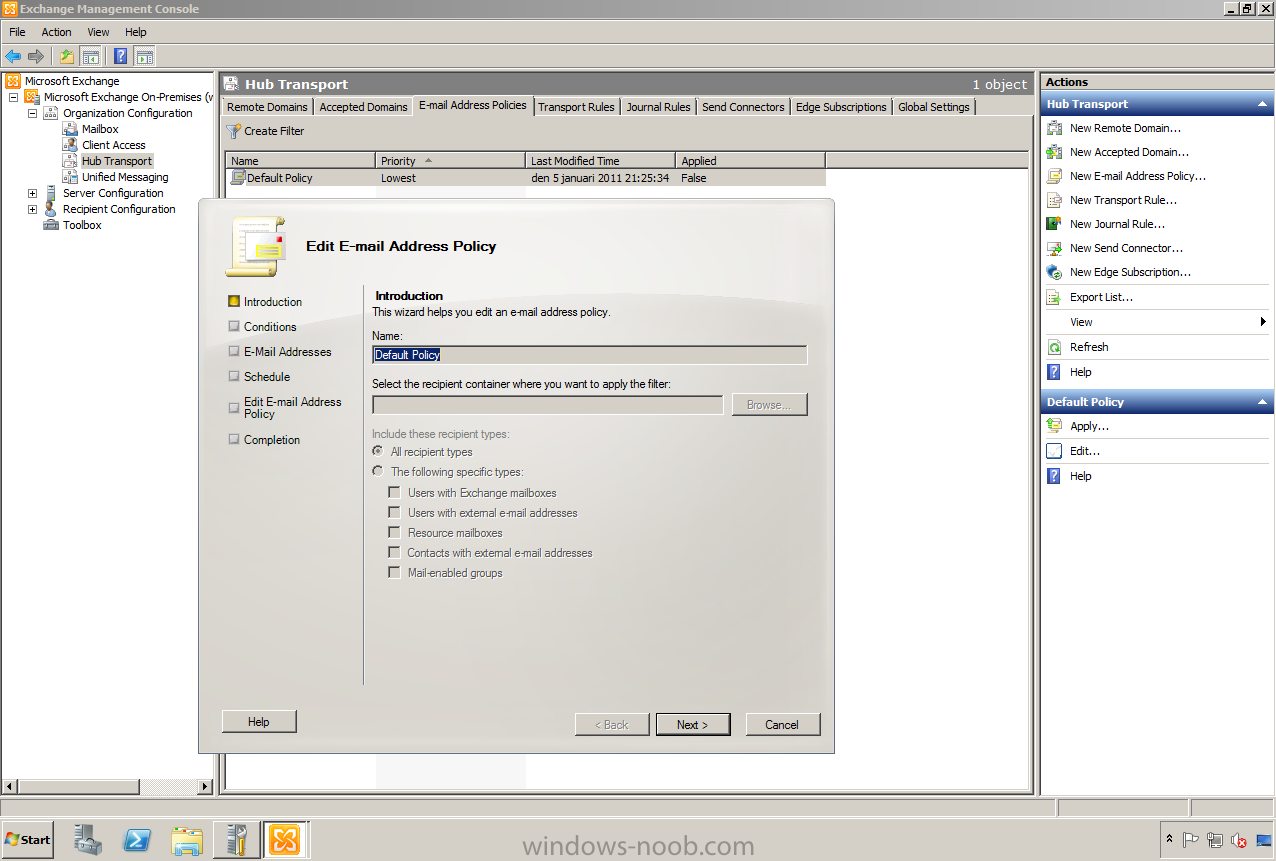Click the Export List action icon
The width and height of the screenshot is (1276, 861).
tap(1054, 297)
